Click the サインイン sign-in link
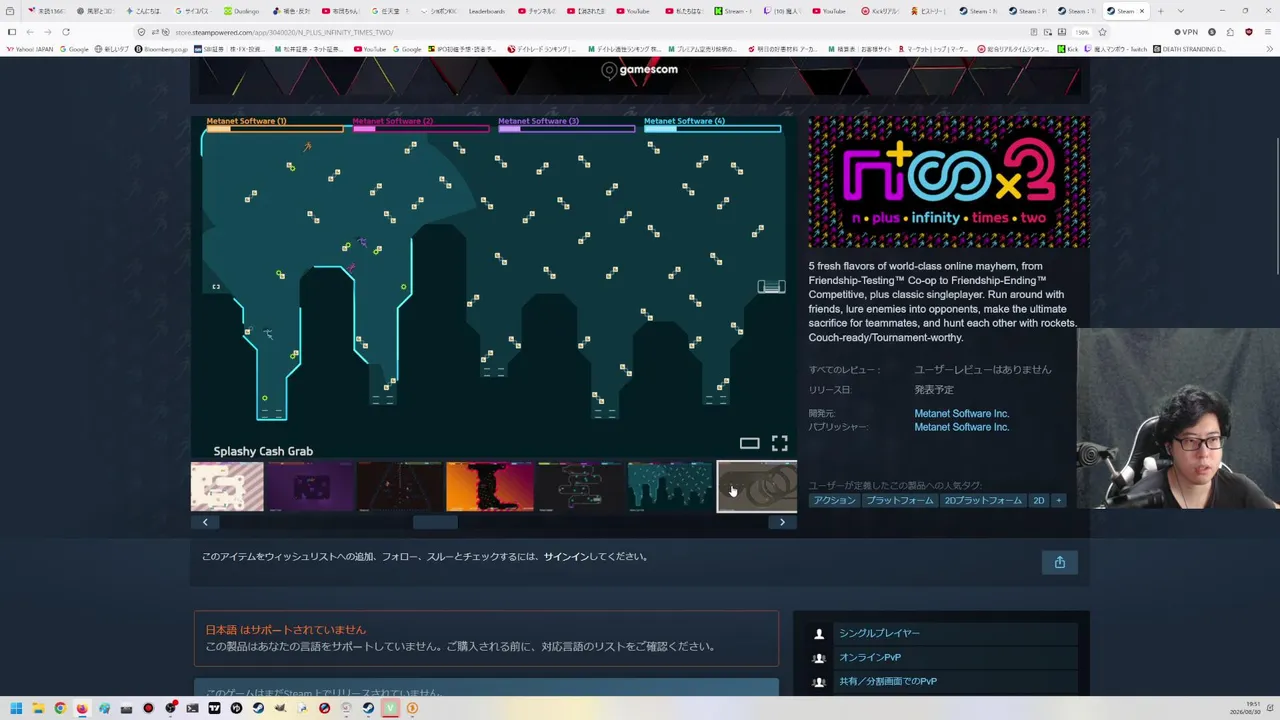This screenshot has width=1280, height=720. coord(566,557)
